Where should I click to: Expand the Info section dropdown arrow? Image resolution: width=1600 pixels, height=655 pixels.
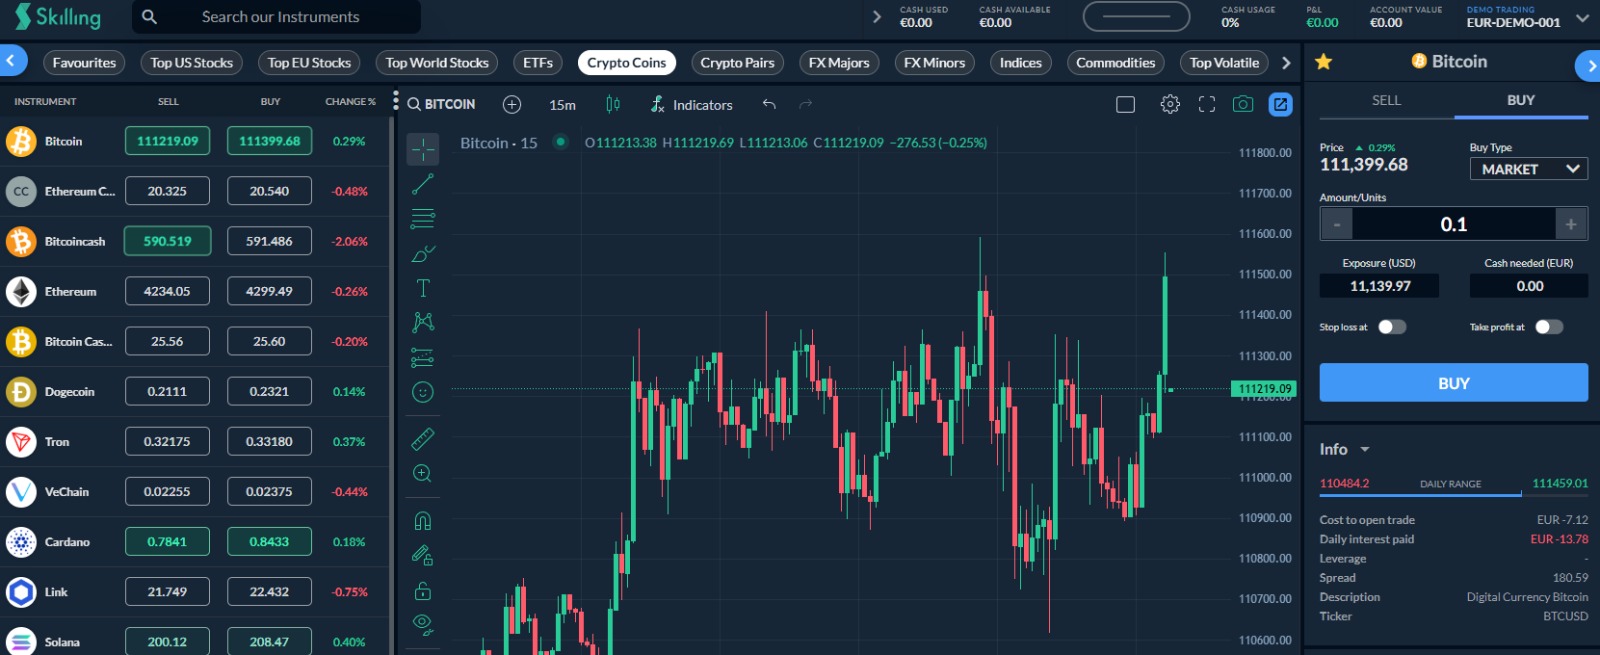point(1365,450)
